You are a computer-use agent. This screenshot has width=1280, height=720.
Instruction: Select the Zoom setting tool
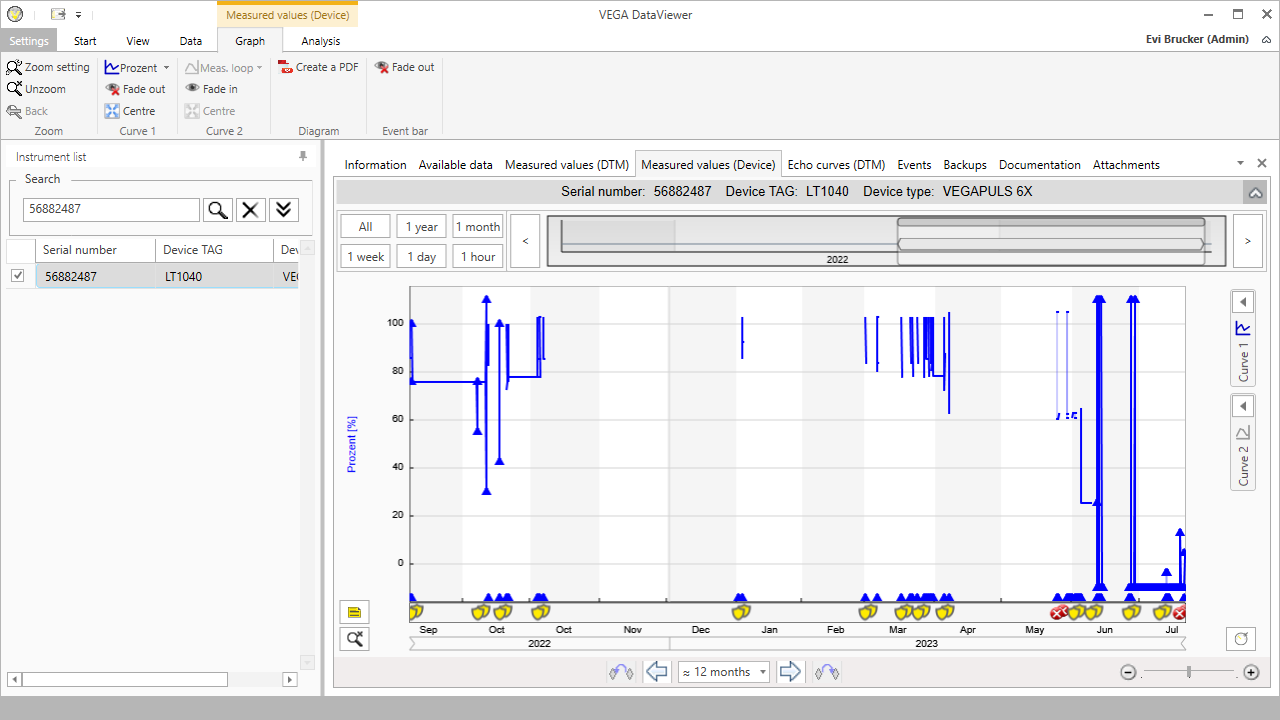(x=48, y=66)
